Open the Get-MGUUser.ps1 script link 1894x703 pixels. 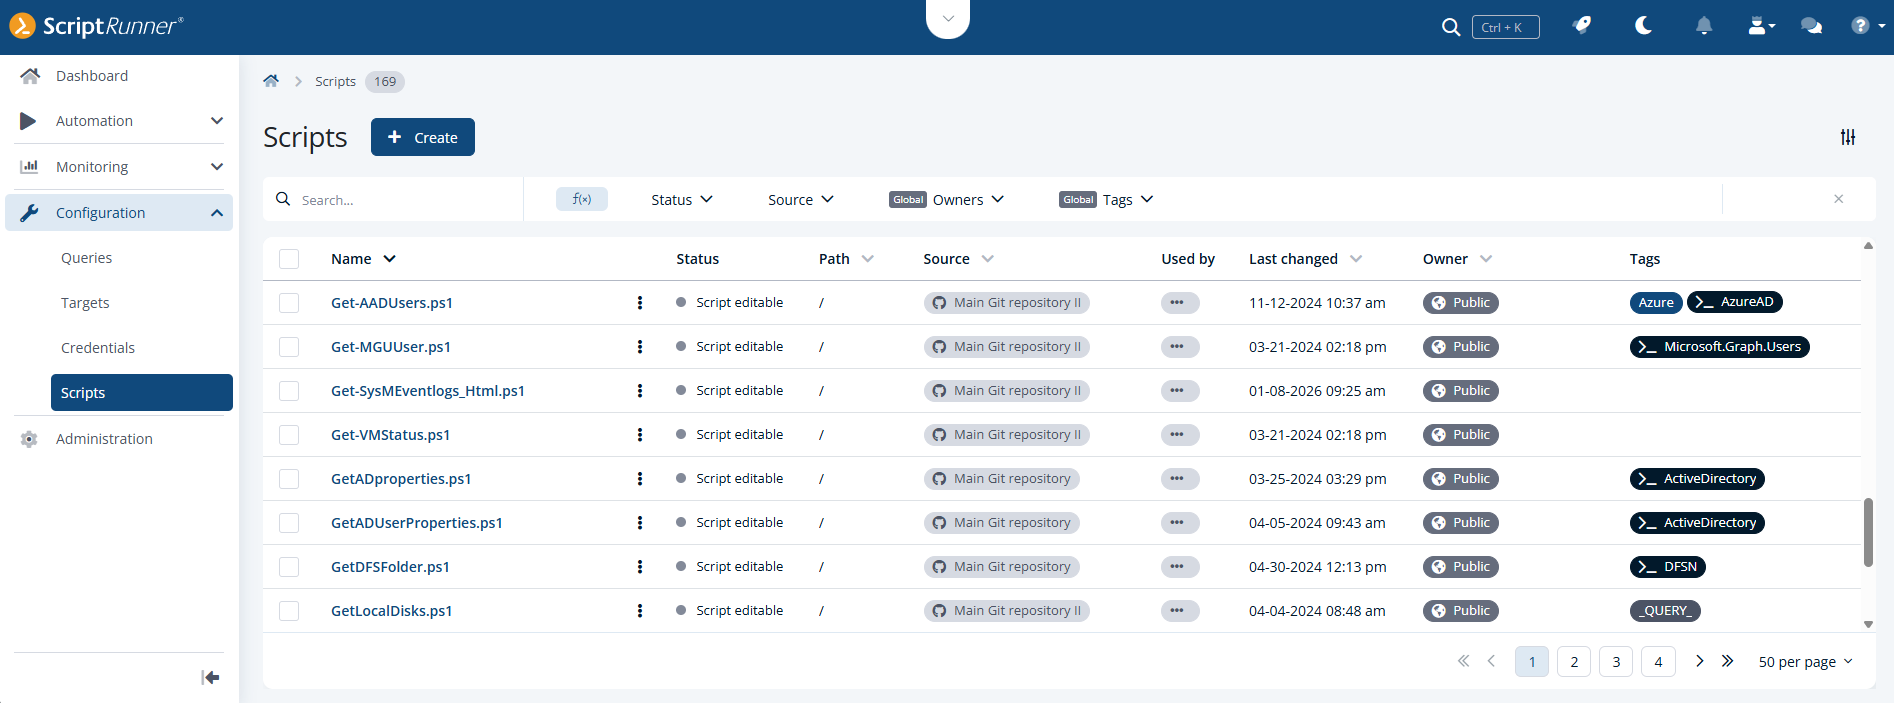[391, 347]
